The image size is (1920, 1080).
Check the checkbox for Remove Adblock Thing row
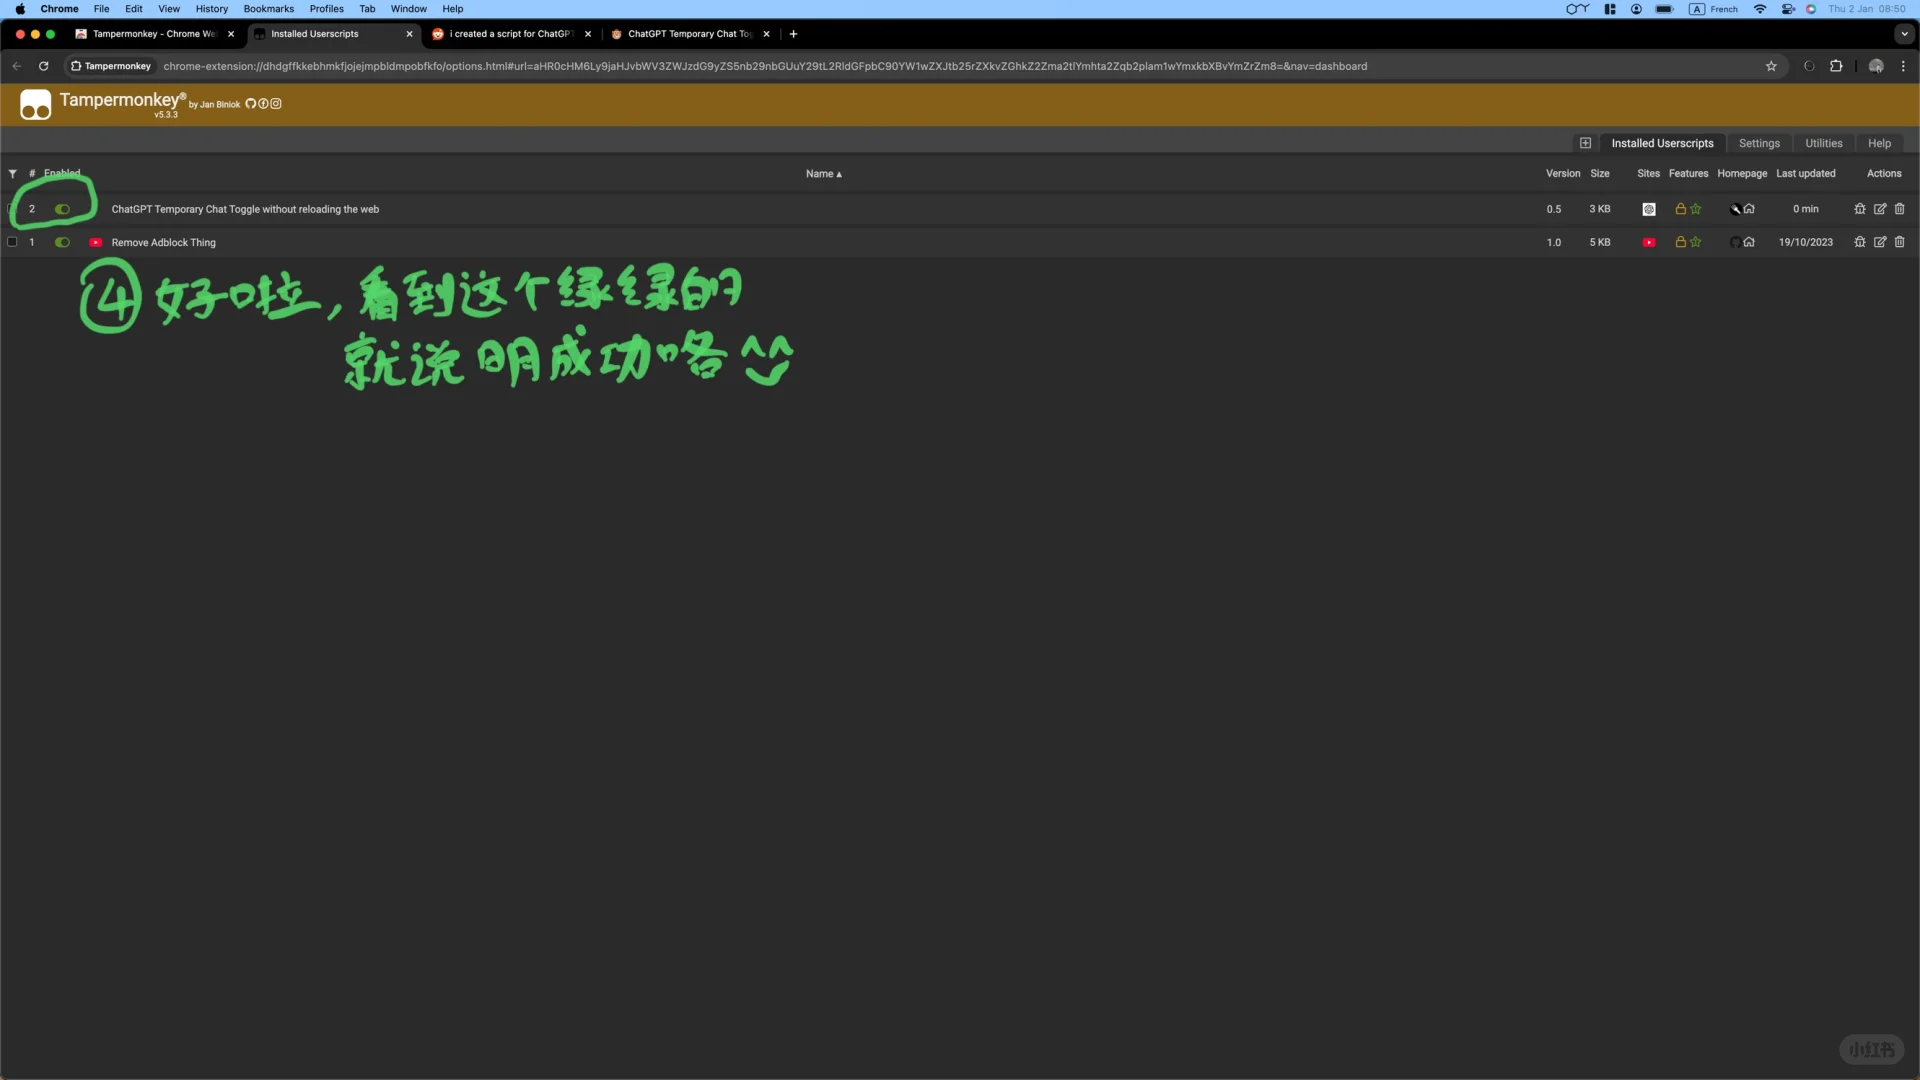pyautogui.click(x=12, y=242)
